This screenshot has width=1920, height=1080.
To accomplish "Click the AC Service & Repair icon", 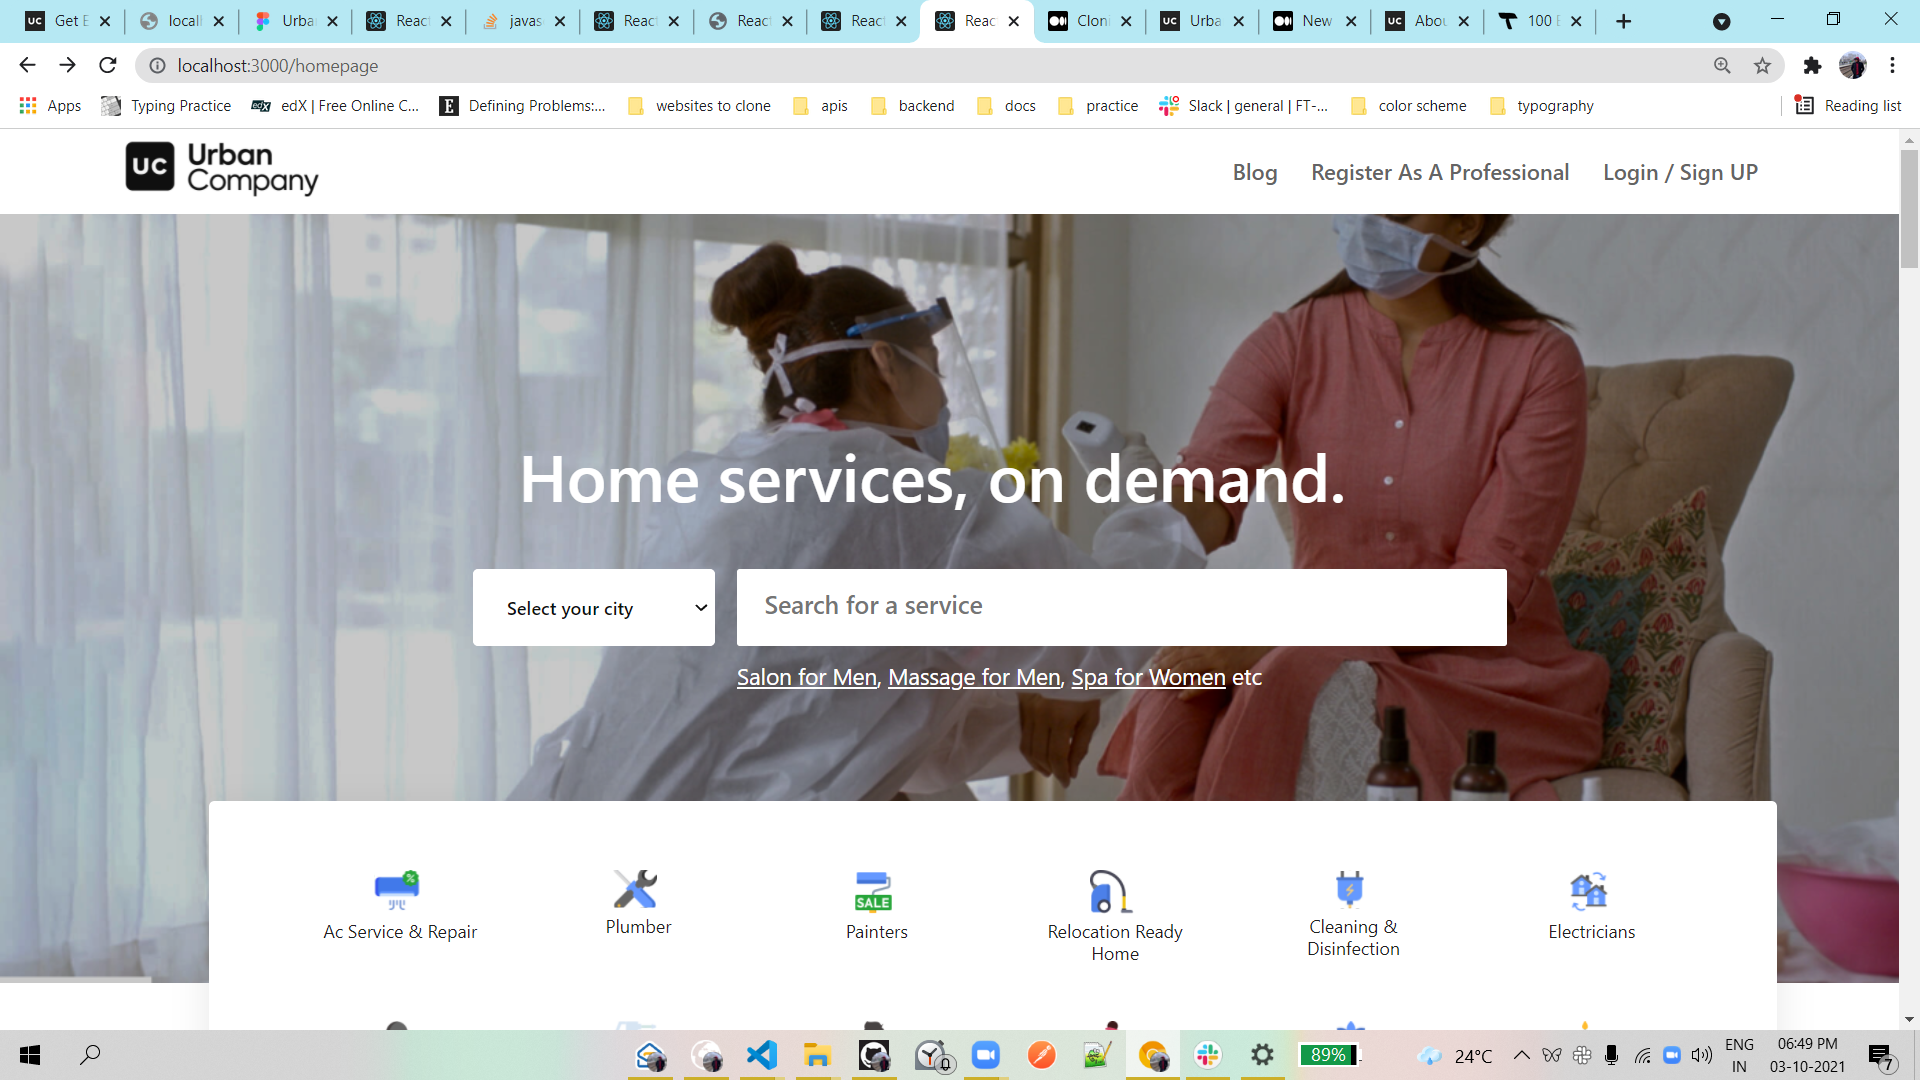I will (x=397, y=889).
